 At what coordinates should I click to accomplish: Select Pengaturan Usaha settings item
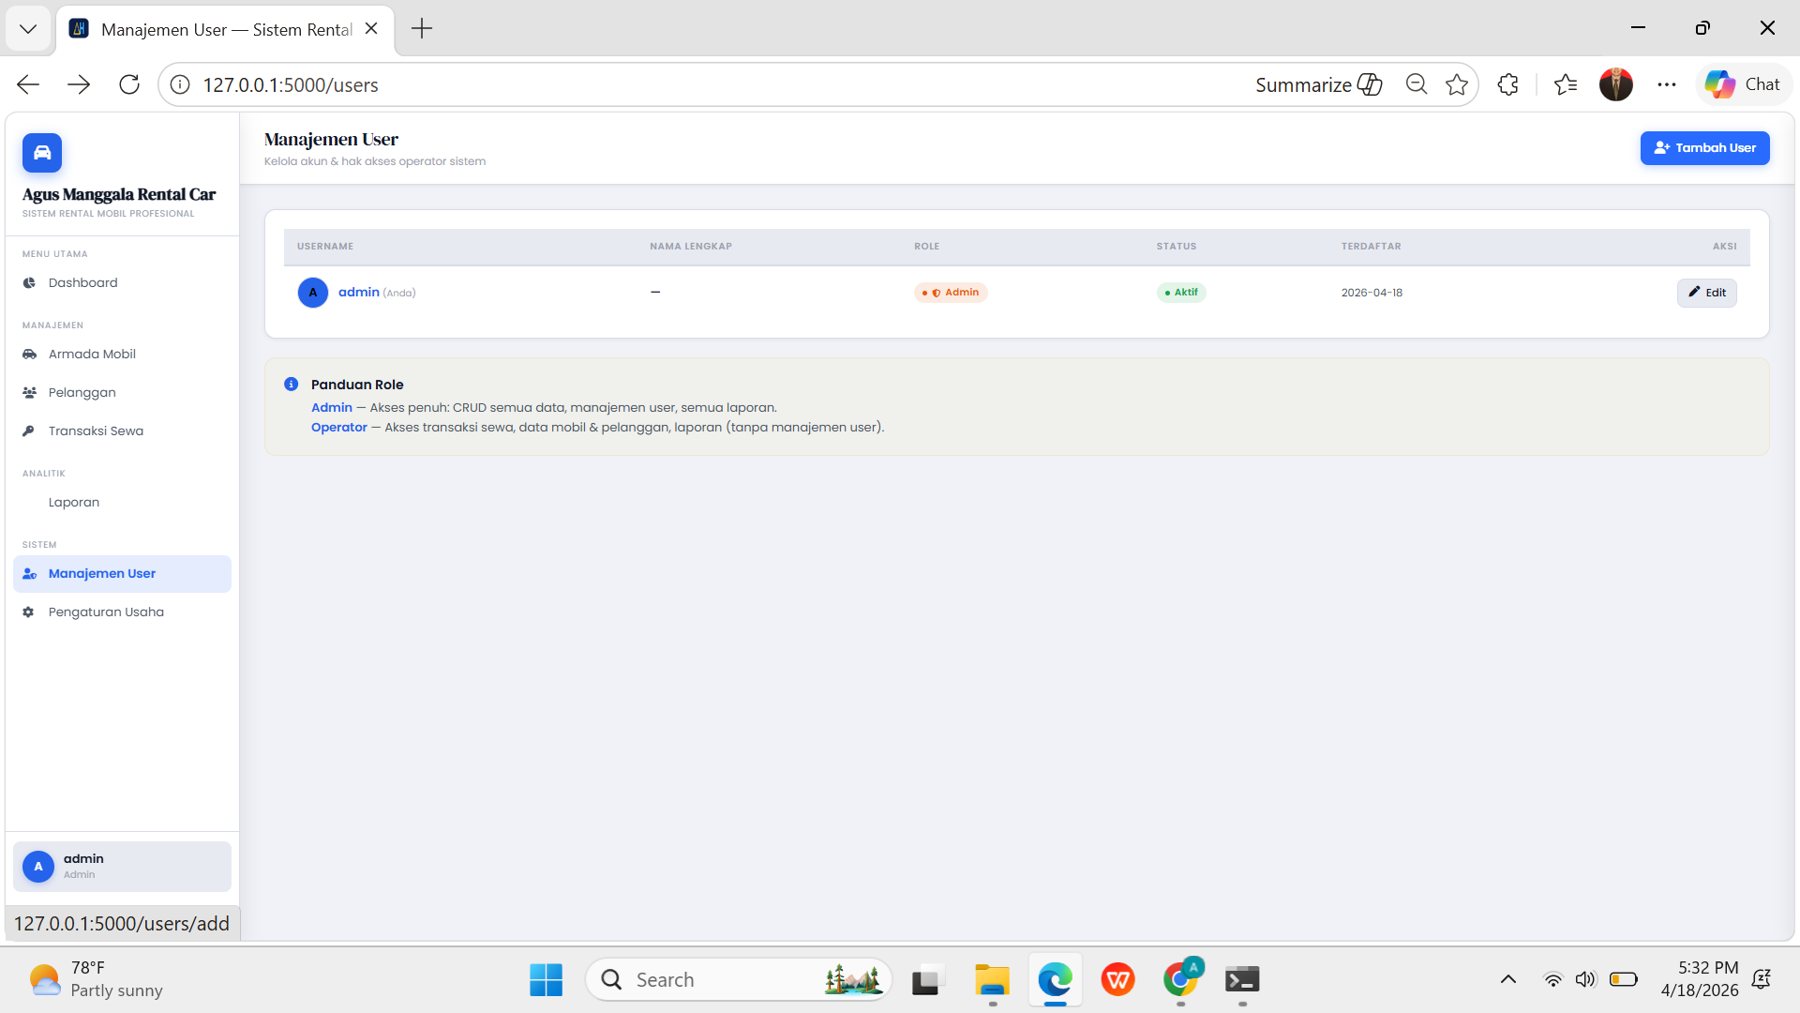(105, 612)
